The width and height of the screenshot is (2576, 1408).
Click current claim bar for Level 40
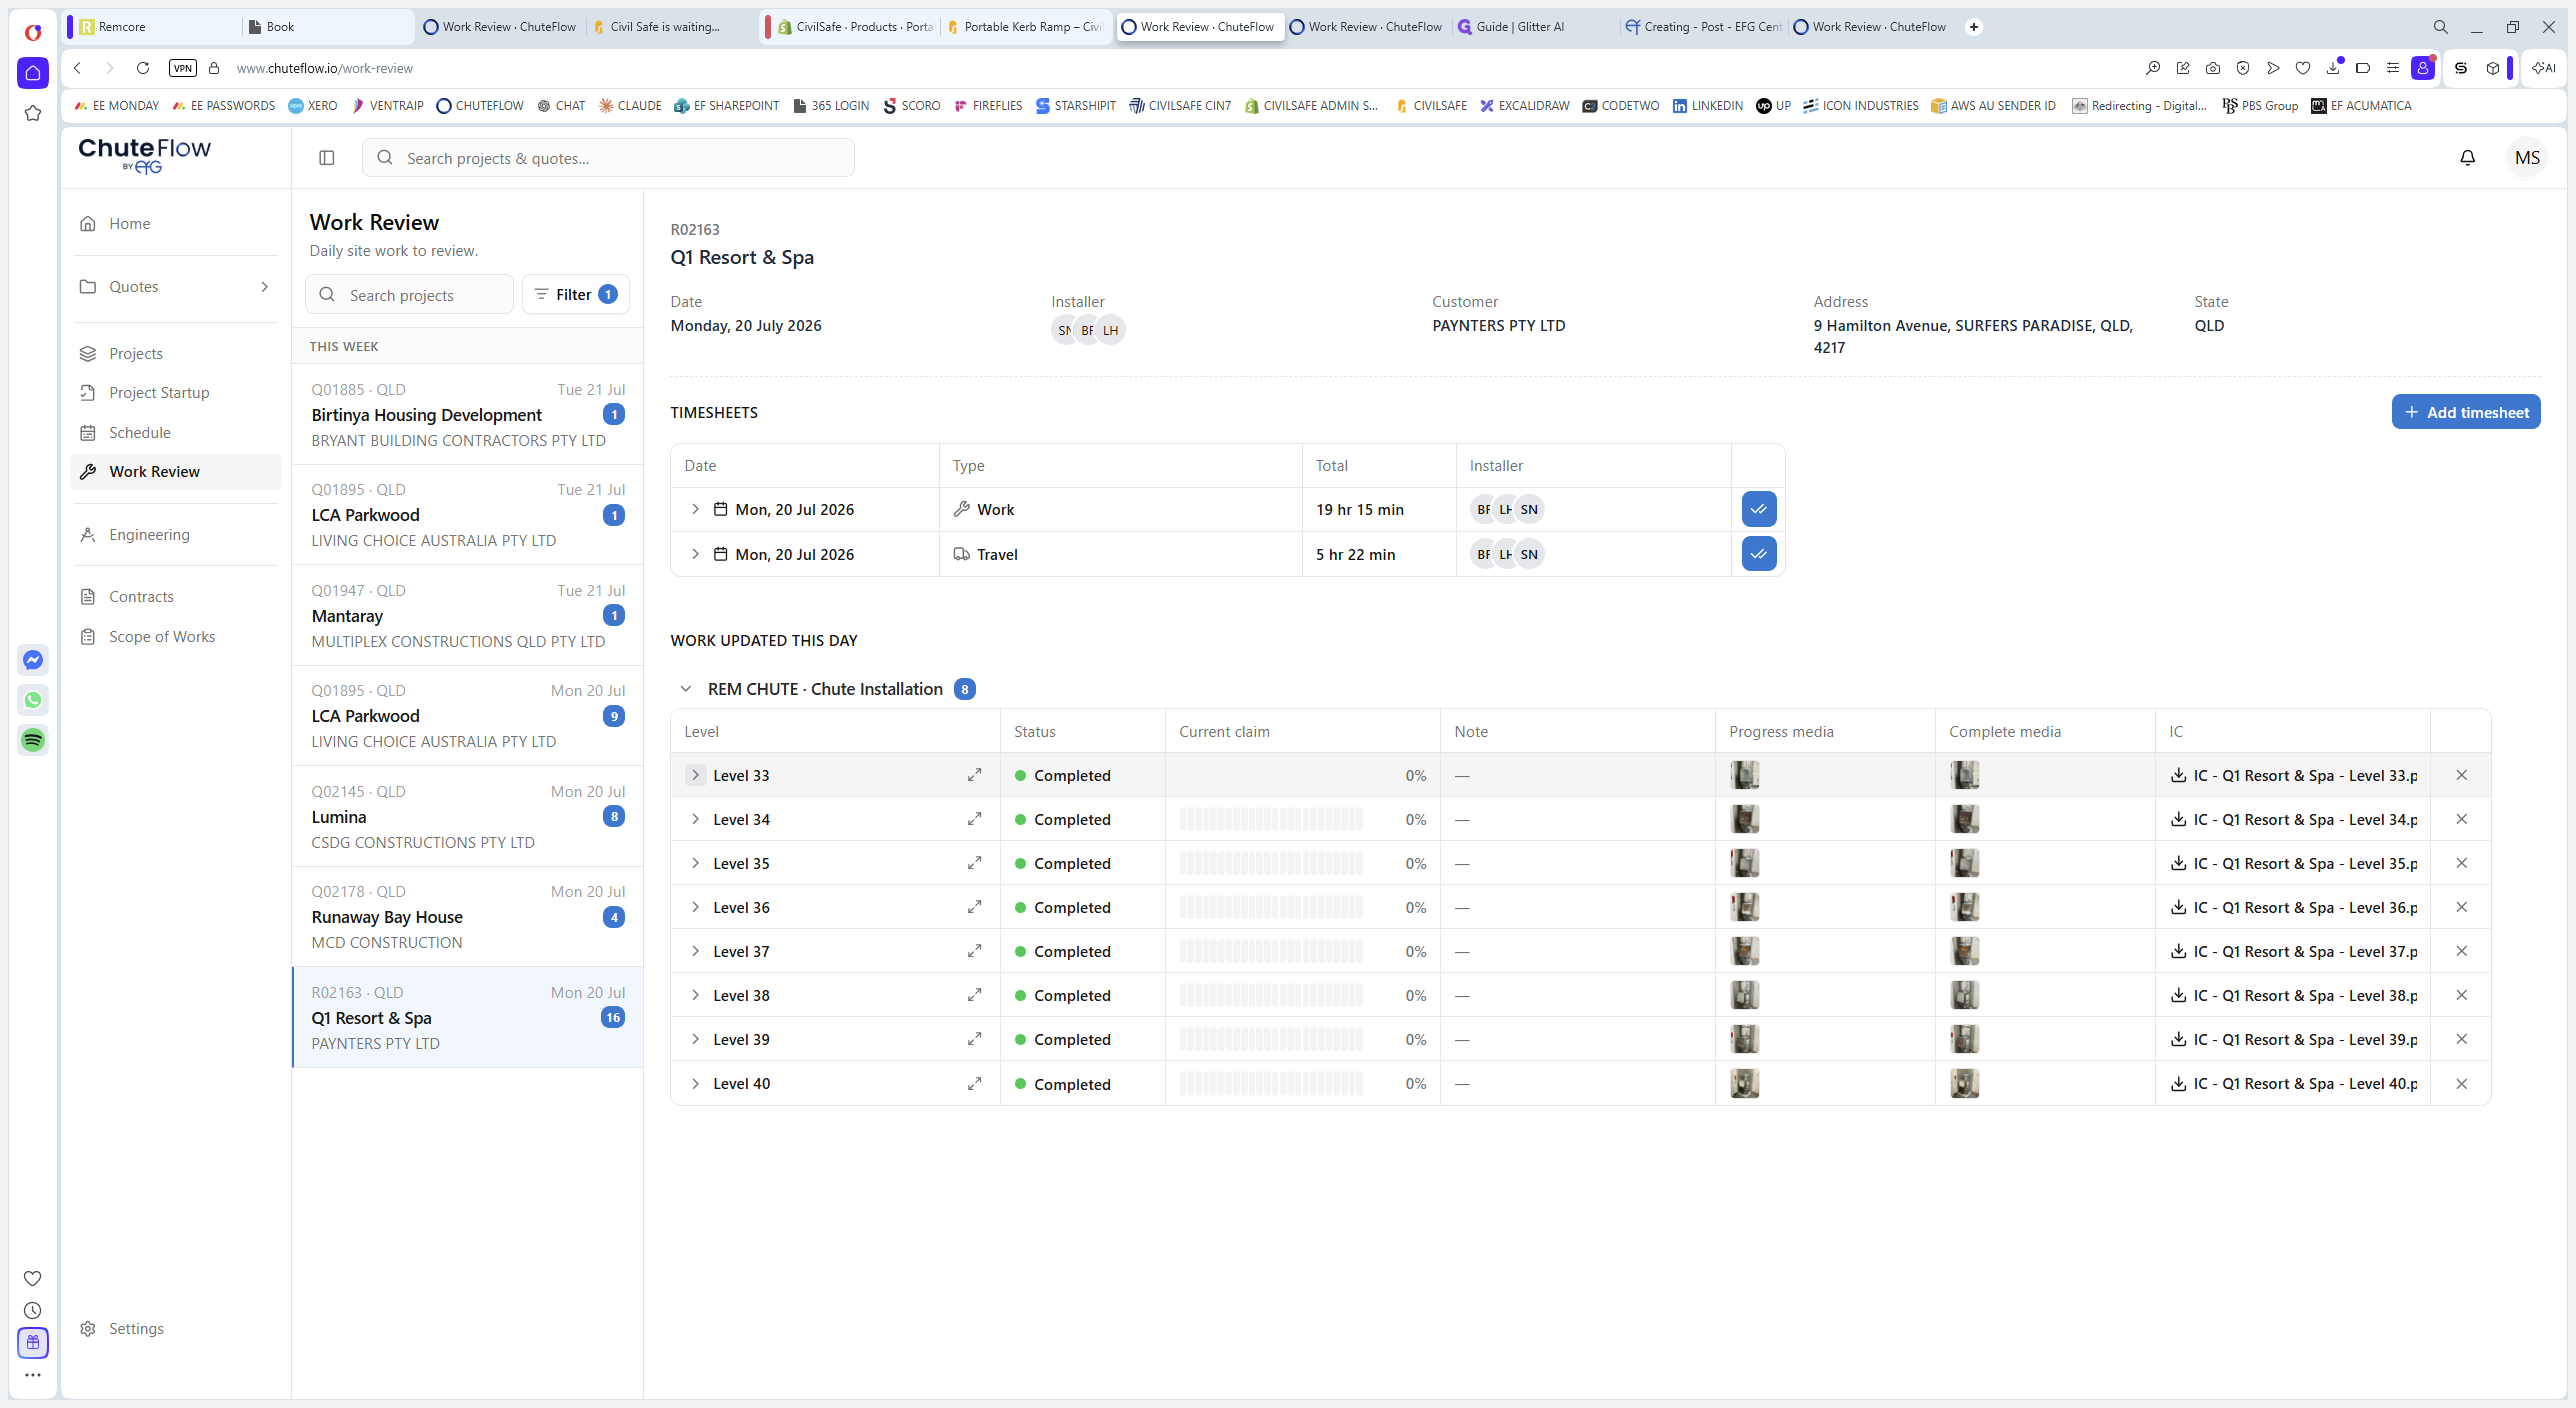pyautogui.click(x=1270, y=1083)
